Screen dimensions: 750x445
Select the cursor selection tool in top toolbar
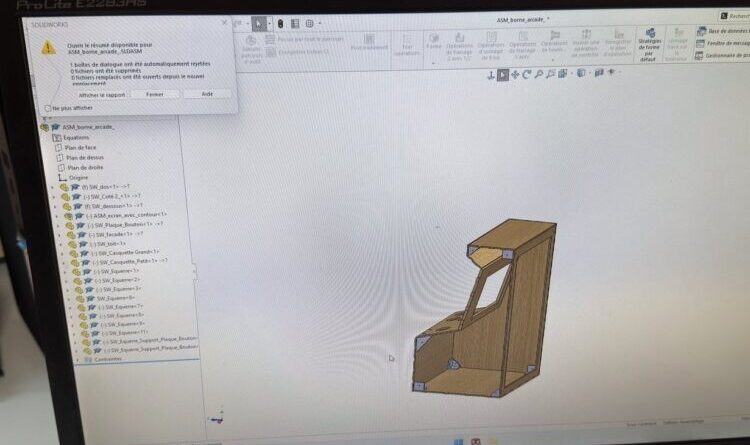[259, 23]
